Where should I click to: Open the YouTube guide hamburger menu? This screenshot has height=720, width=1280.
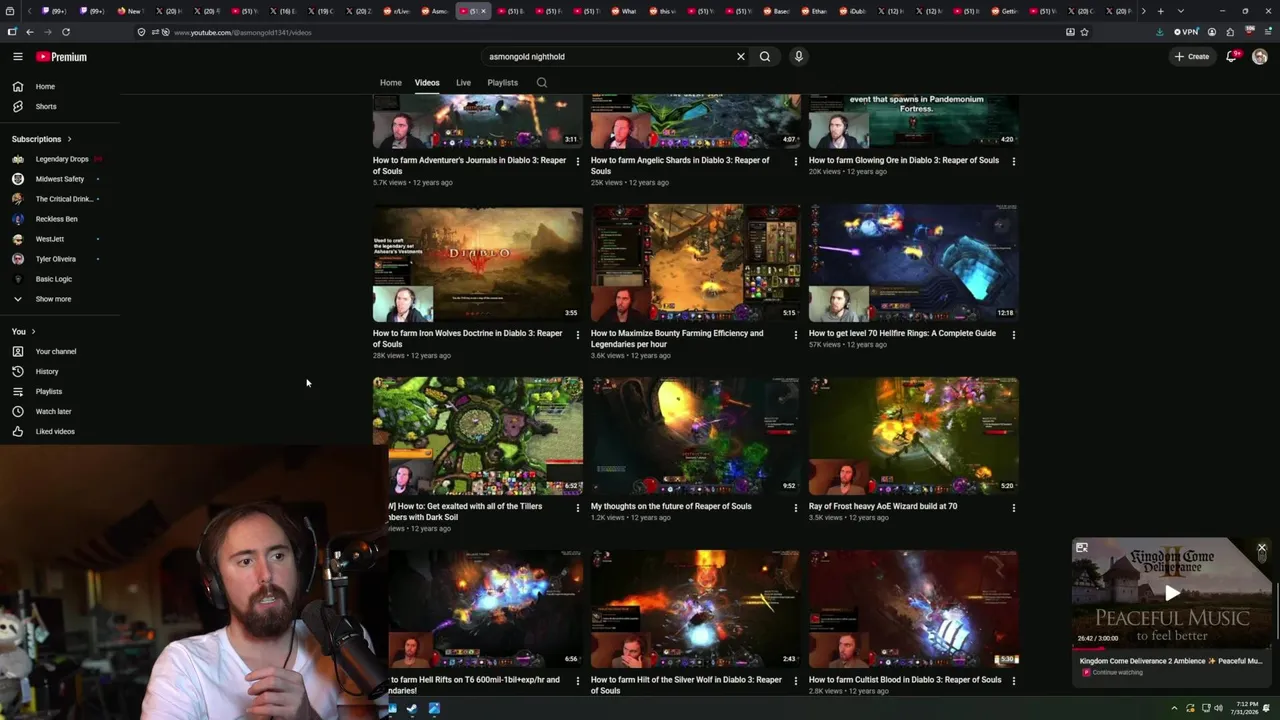(x=17, y=57)
